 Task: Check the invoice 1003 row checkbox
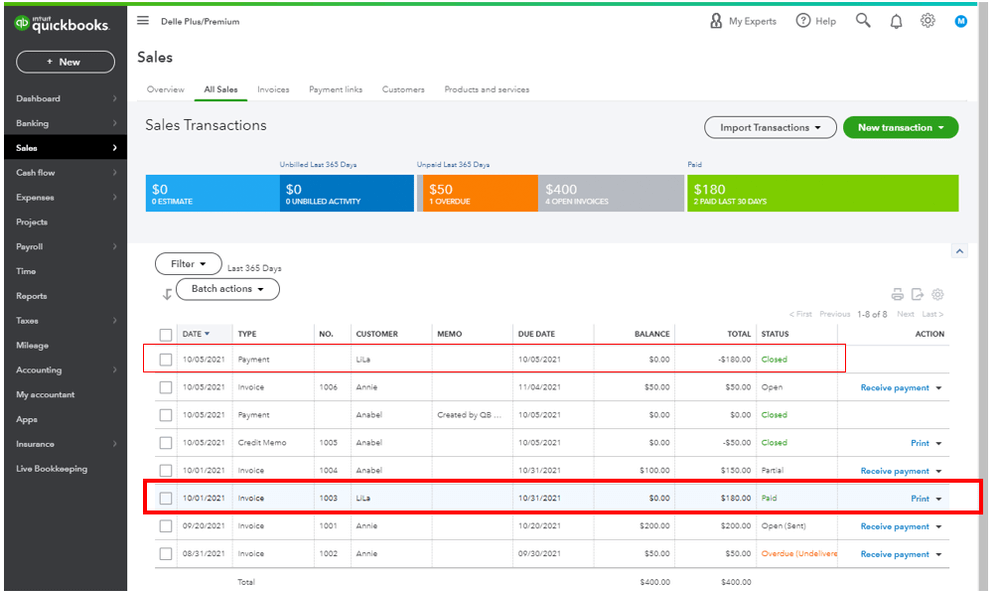166,498
